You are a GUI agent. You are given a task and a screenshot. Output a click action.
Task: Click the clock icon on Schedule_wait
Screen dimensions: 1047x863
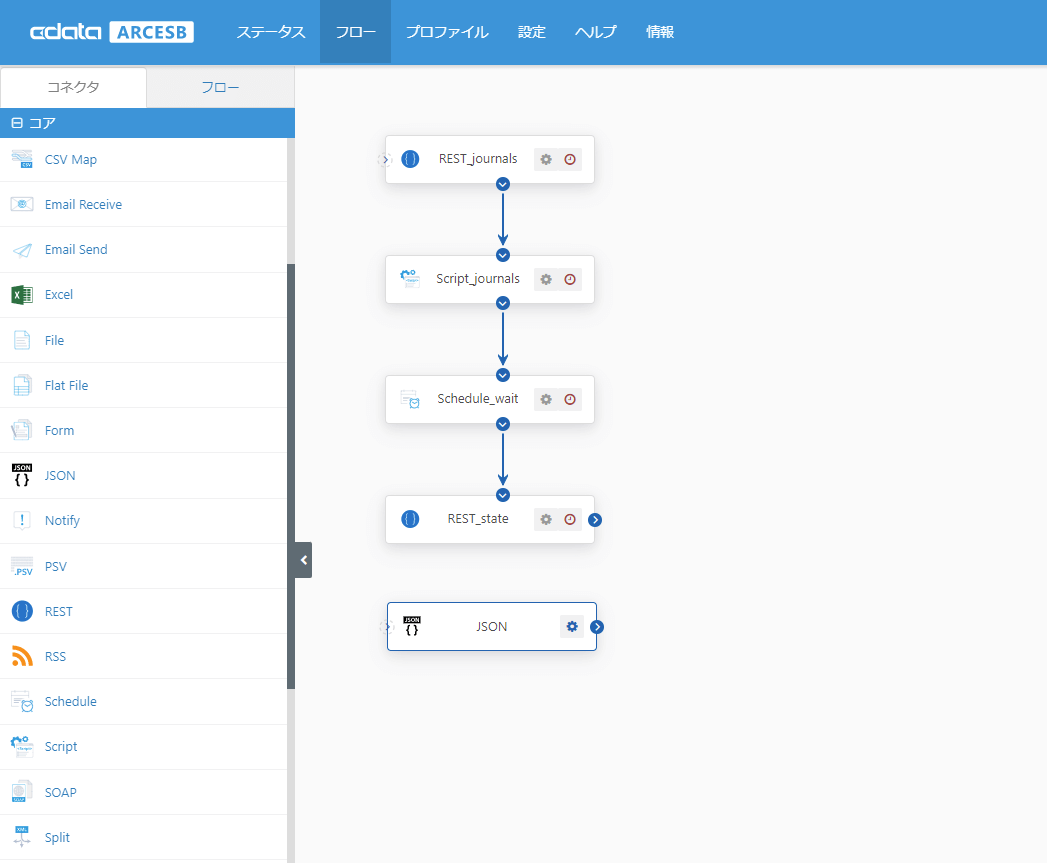click(x=570, y=399)
